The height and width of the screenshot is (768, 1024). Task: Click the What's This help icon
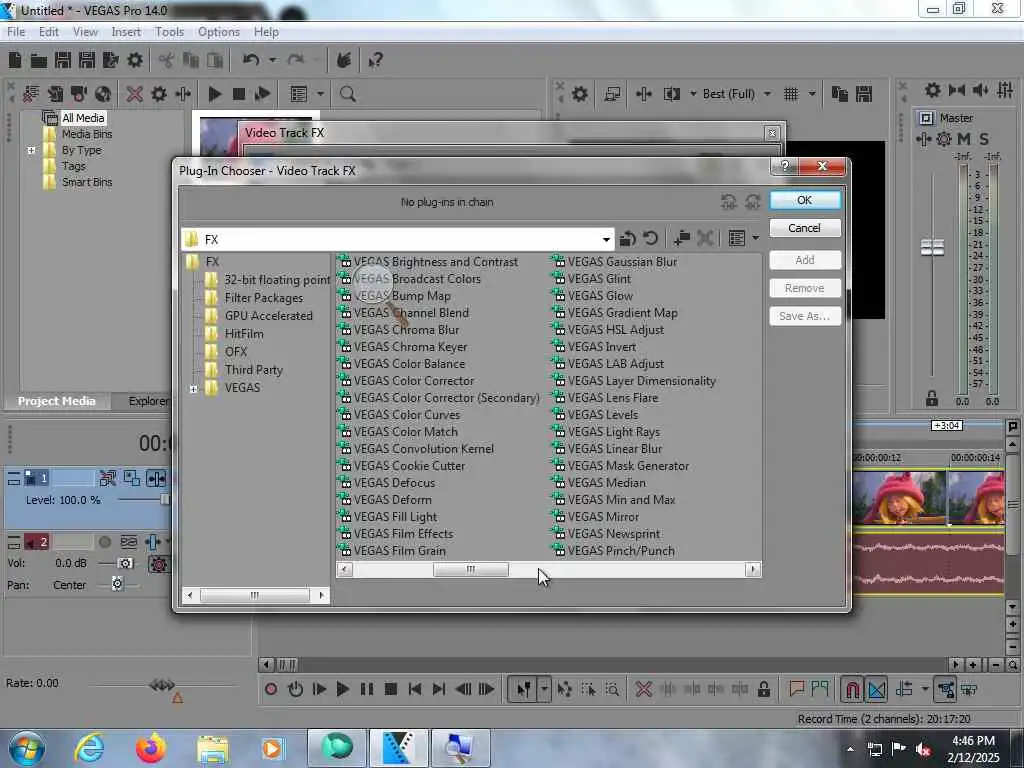point(375,61)
